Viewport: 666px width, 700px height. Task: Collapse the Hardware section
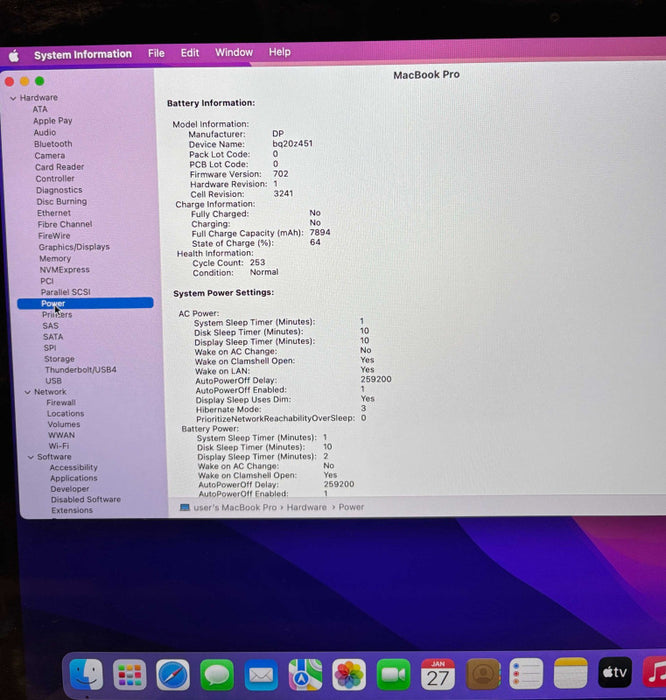[13, 98]
